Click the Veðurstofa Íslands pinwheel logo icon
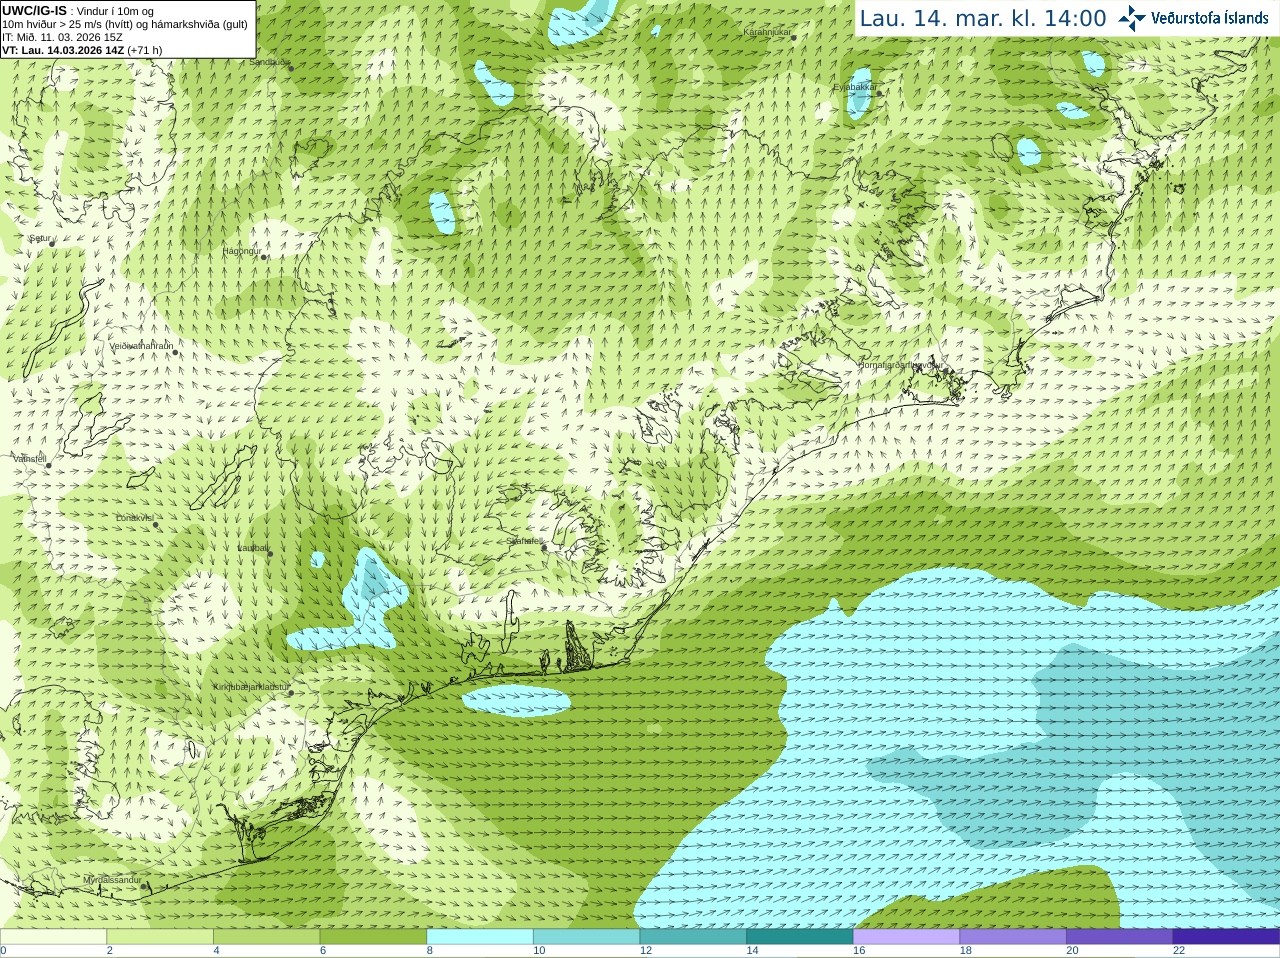The height and width of the screenshot is (958, 1280). pyautogui.click(x=1132, y=18)
